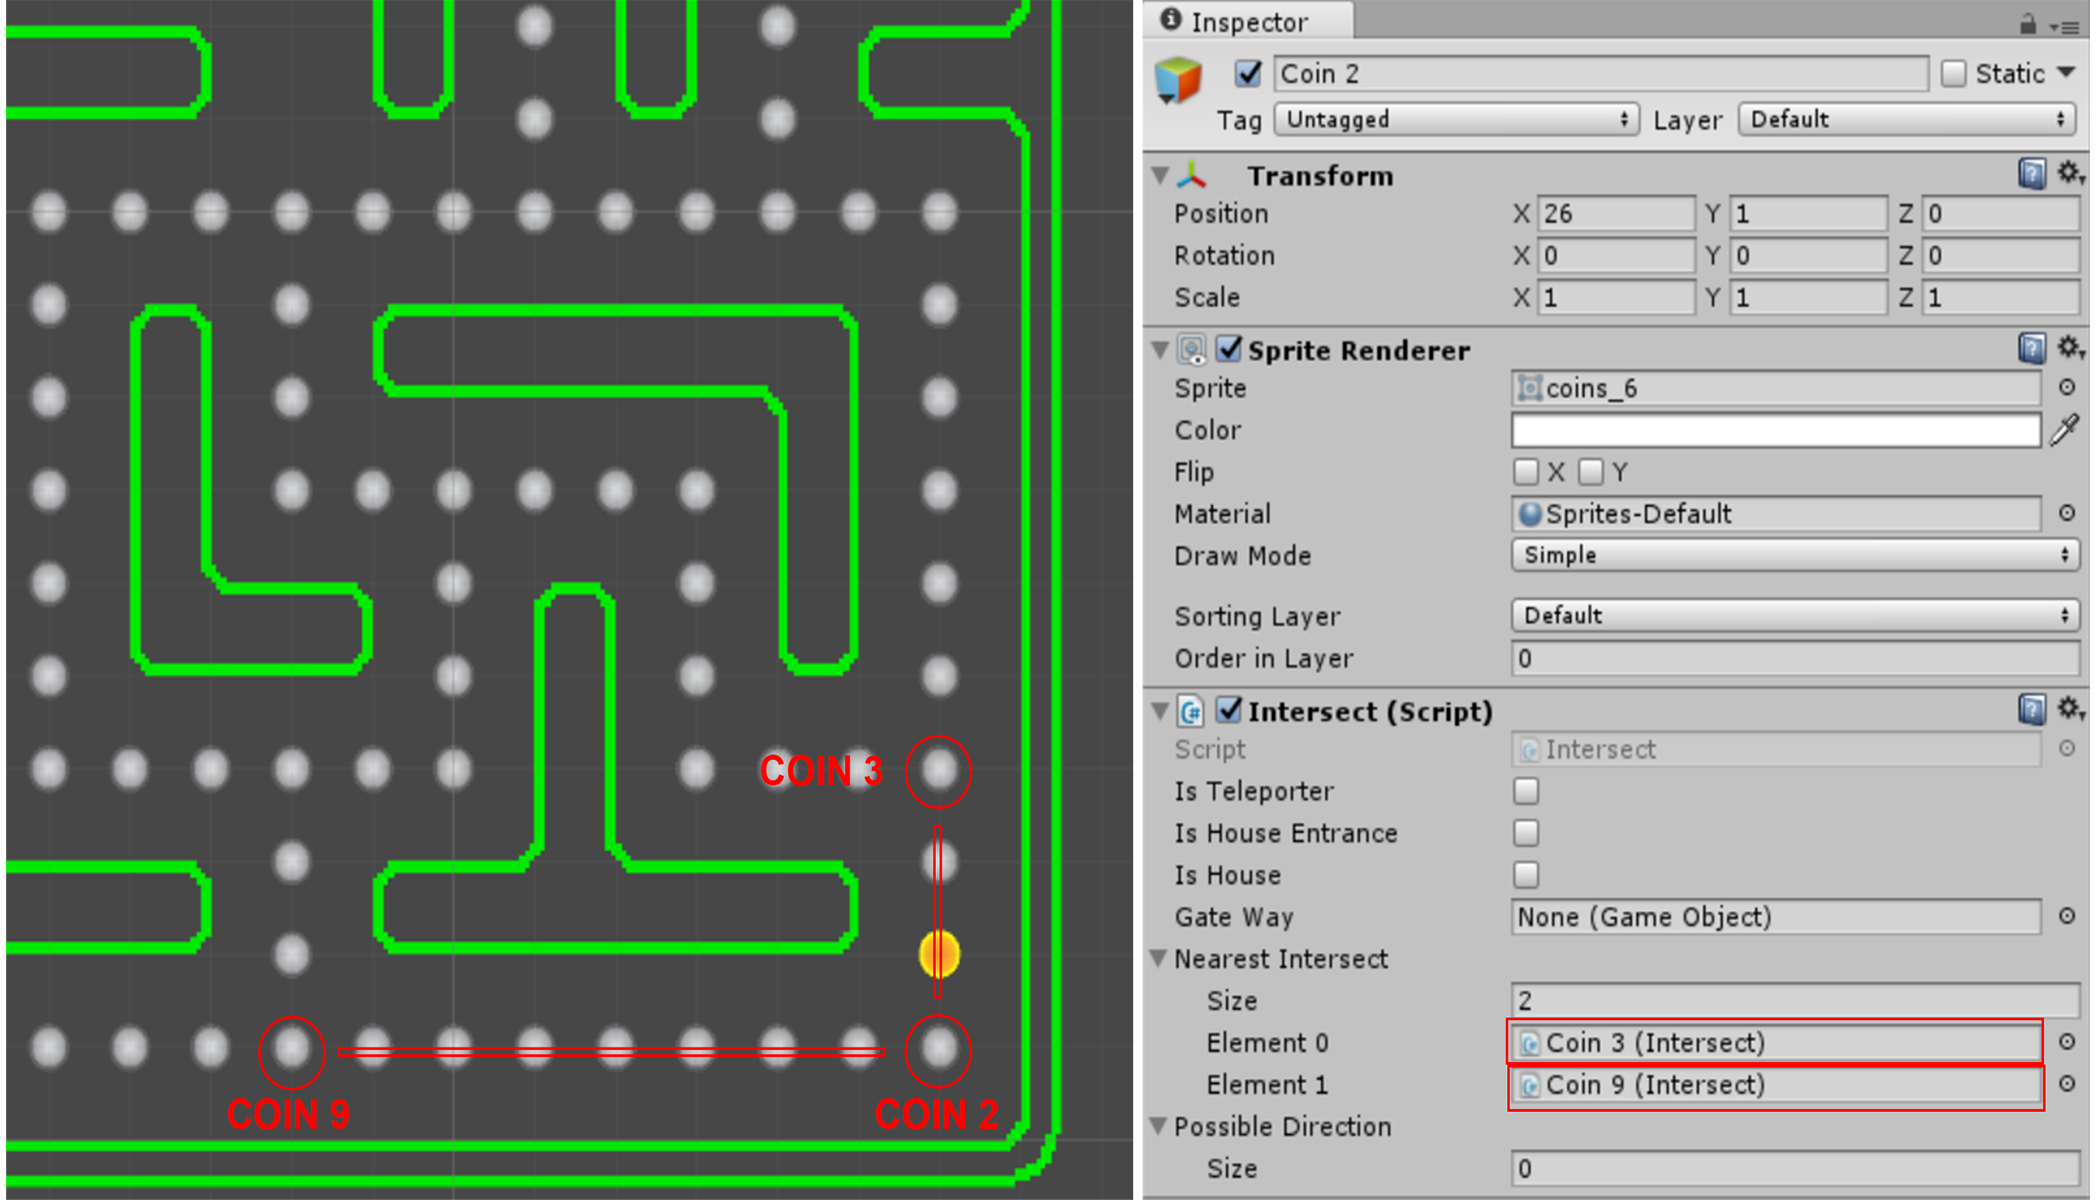Click the Scale X field
Viewport: 2100px width, 1200px height.
pyautogui.click(x=1616, y=298)
